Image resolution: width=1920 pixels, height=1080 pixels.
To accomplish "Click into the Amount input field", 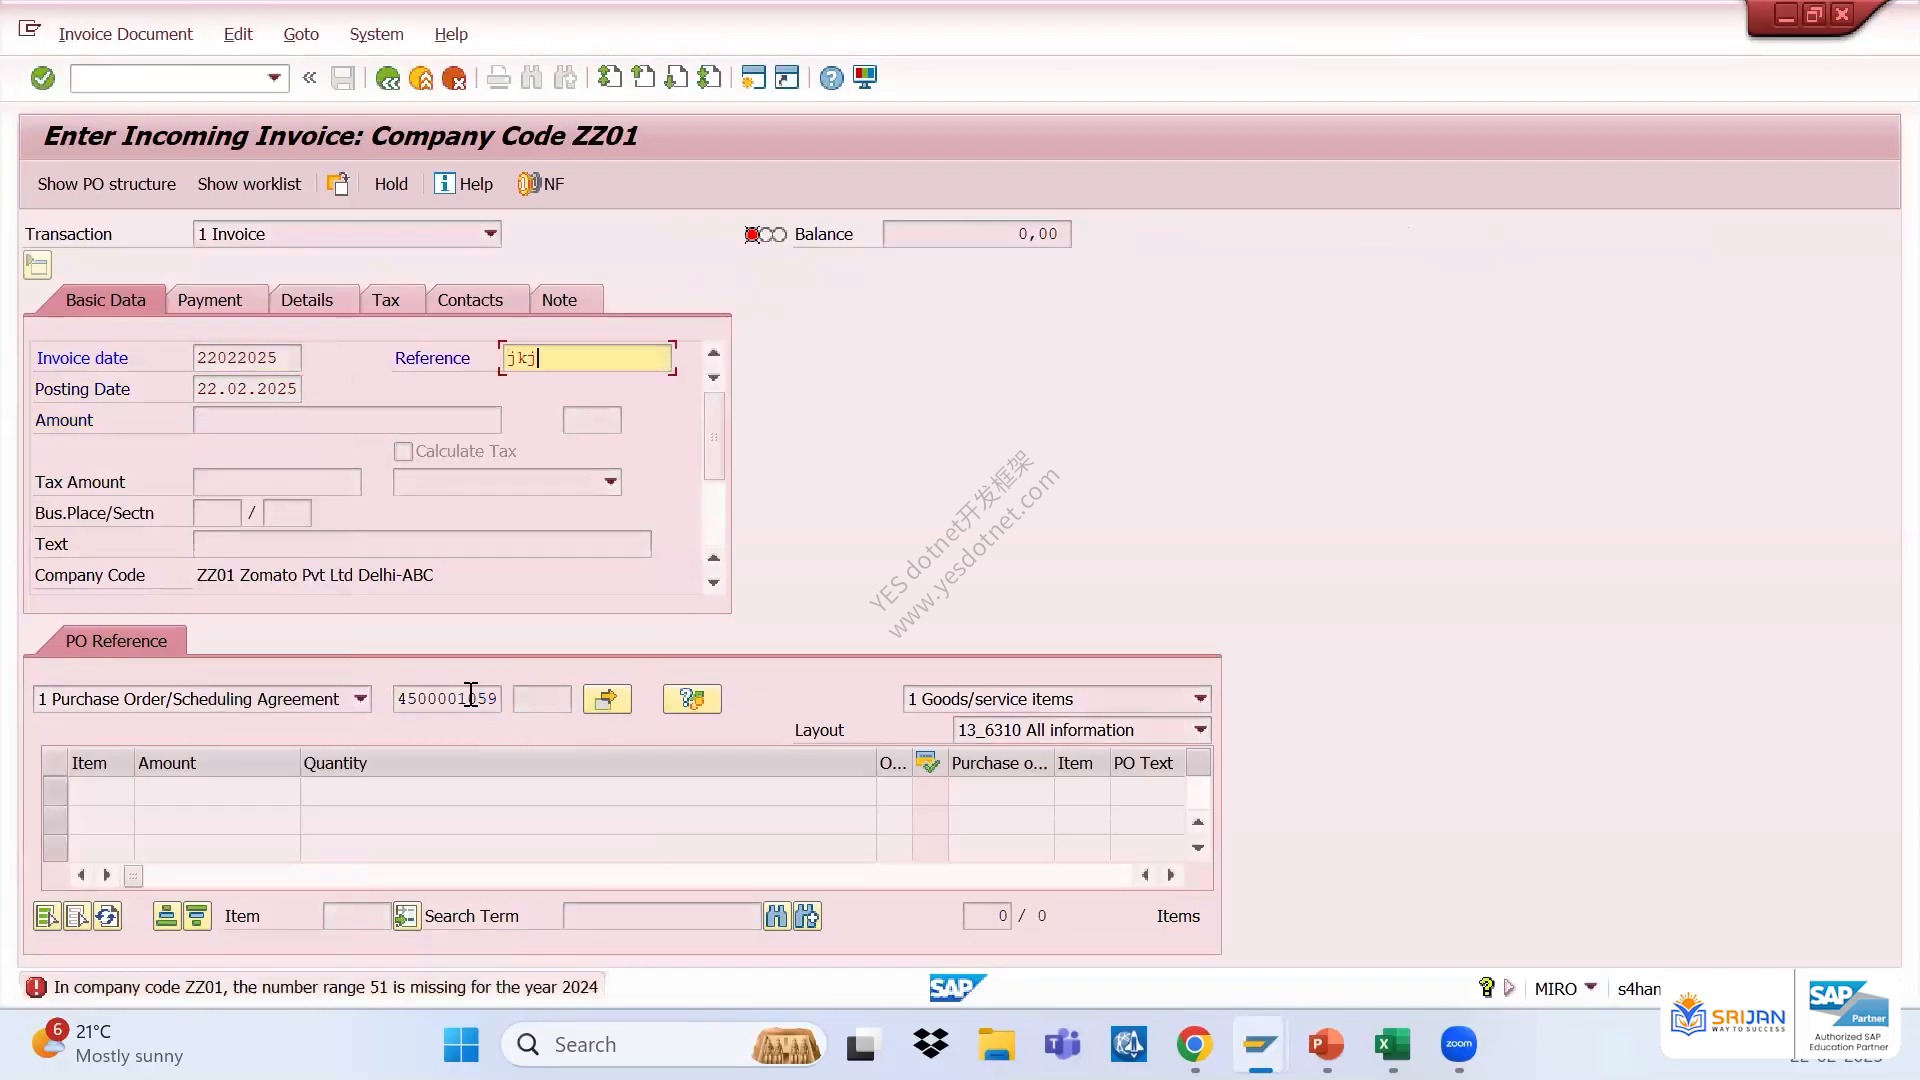I will 347,420.
